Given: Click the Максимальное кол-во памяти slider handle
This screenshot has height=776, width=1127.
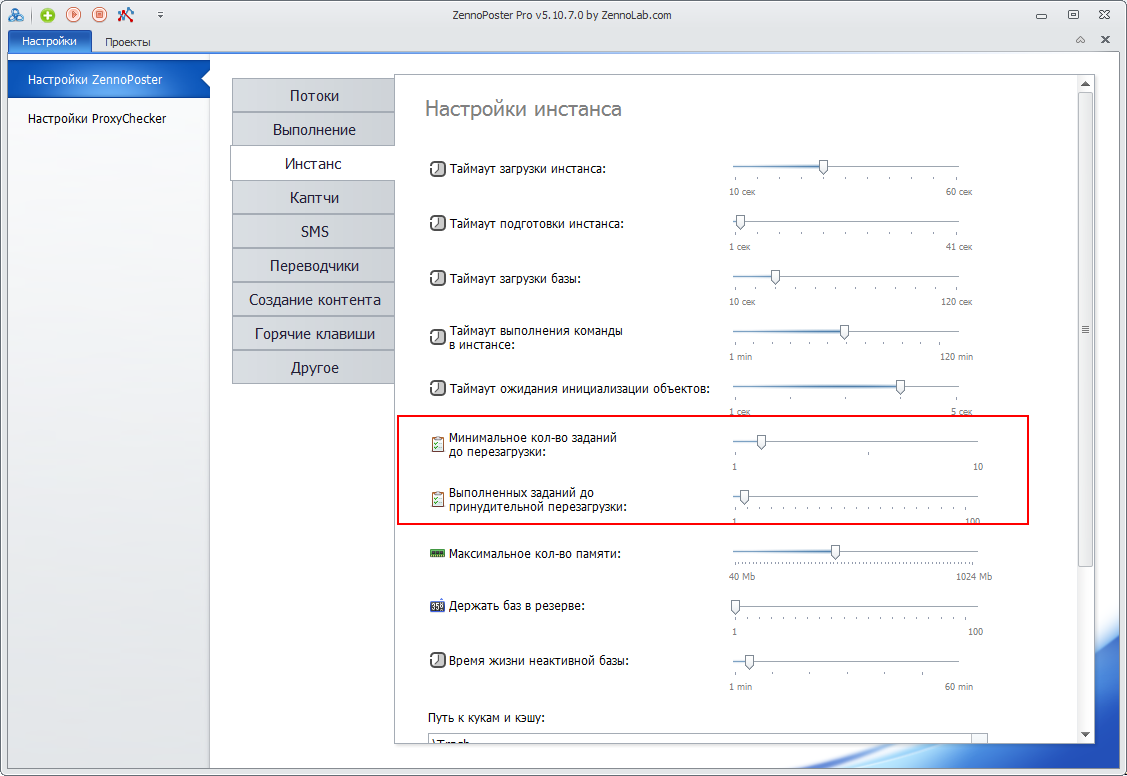Looking at the screenshot, I should click(835, 552).
